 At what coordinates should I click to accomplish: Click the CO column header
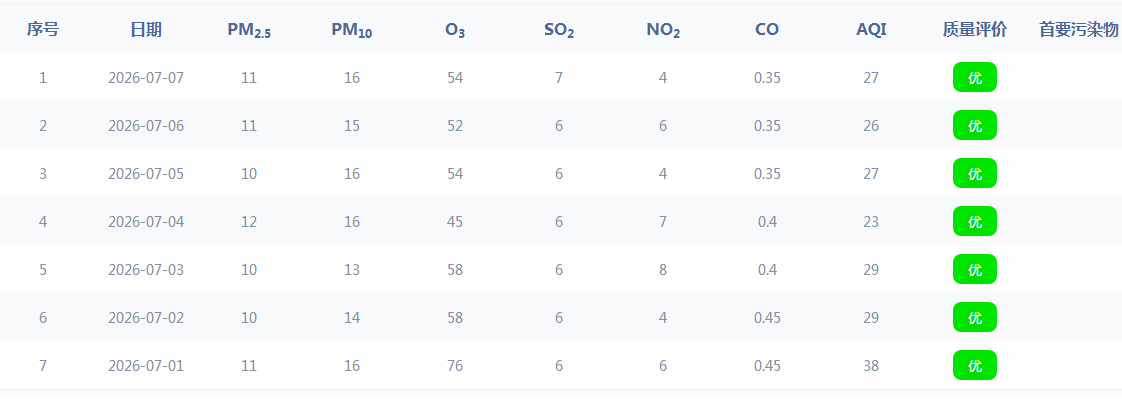pos(767,29)
